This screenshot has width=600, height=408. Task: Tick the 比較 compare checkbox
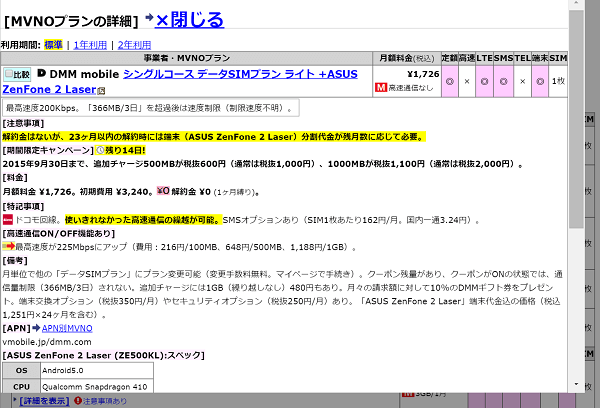9,74
